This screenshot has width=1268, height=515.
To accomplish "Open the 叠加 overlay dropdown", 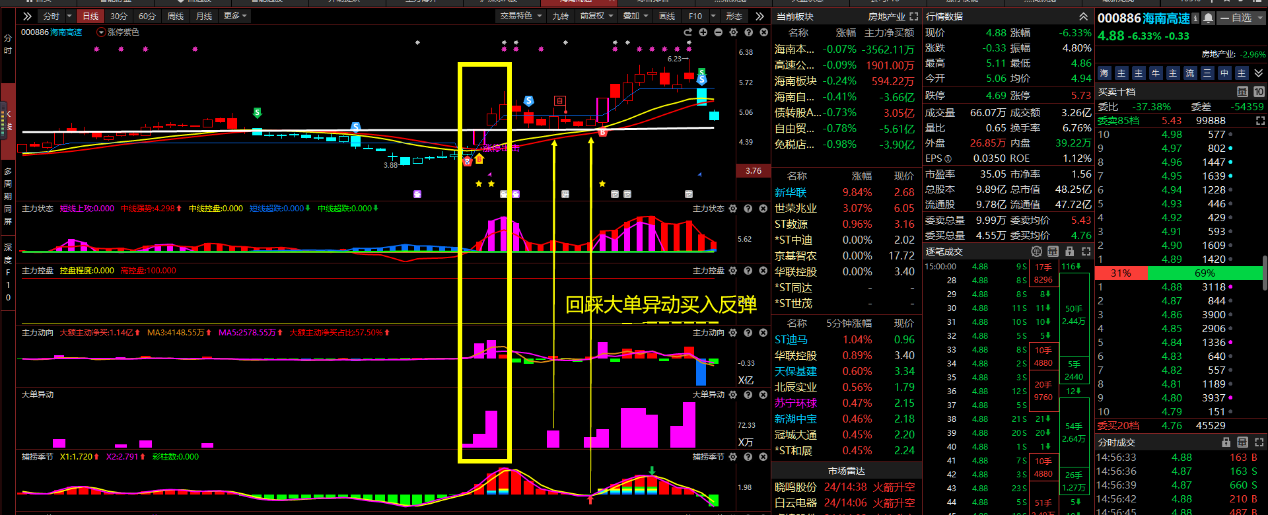I will [635, 17].
